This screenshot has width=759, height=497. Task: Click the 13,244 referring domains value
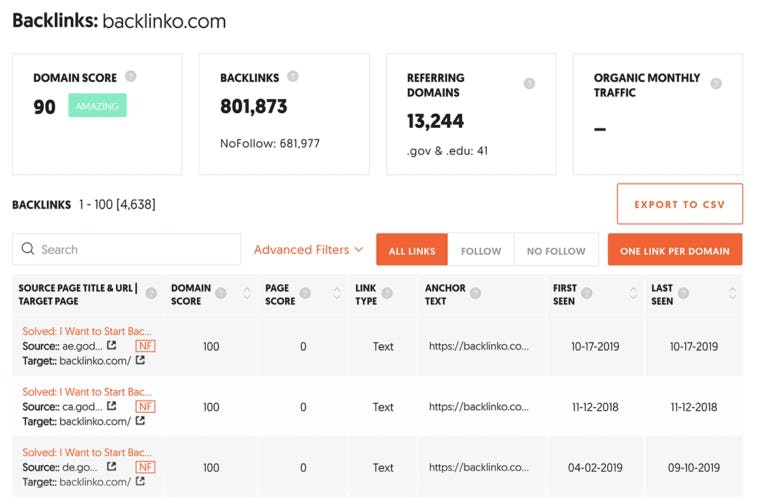pos(435,121)
